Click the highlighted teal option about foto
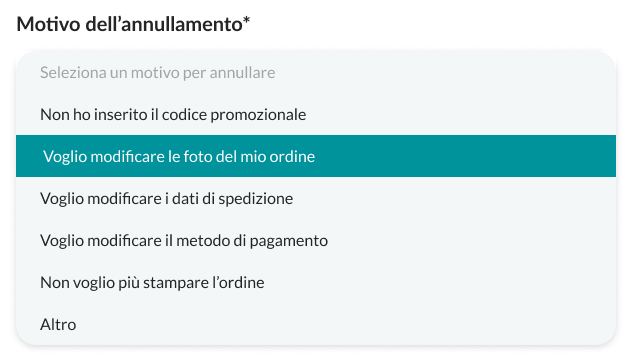This screenshot has width=631, height=361. pyautogui.click(x=316, y=156)
